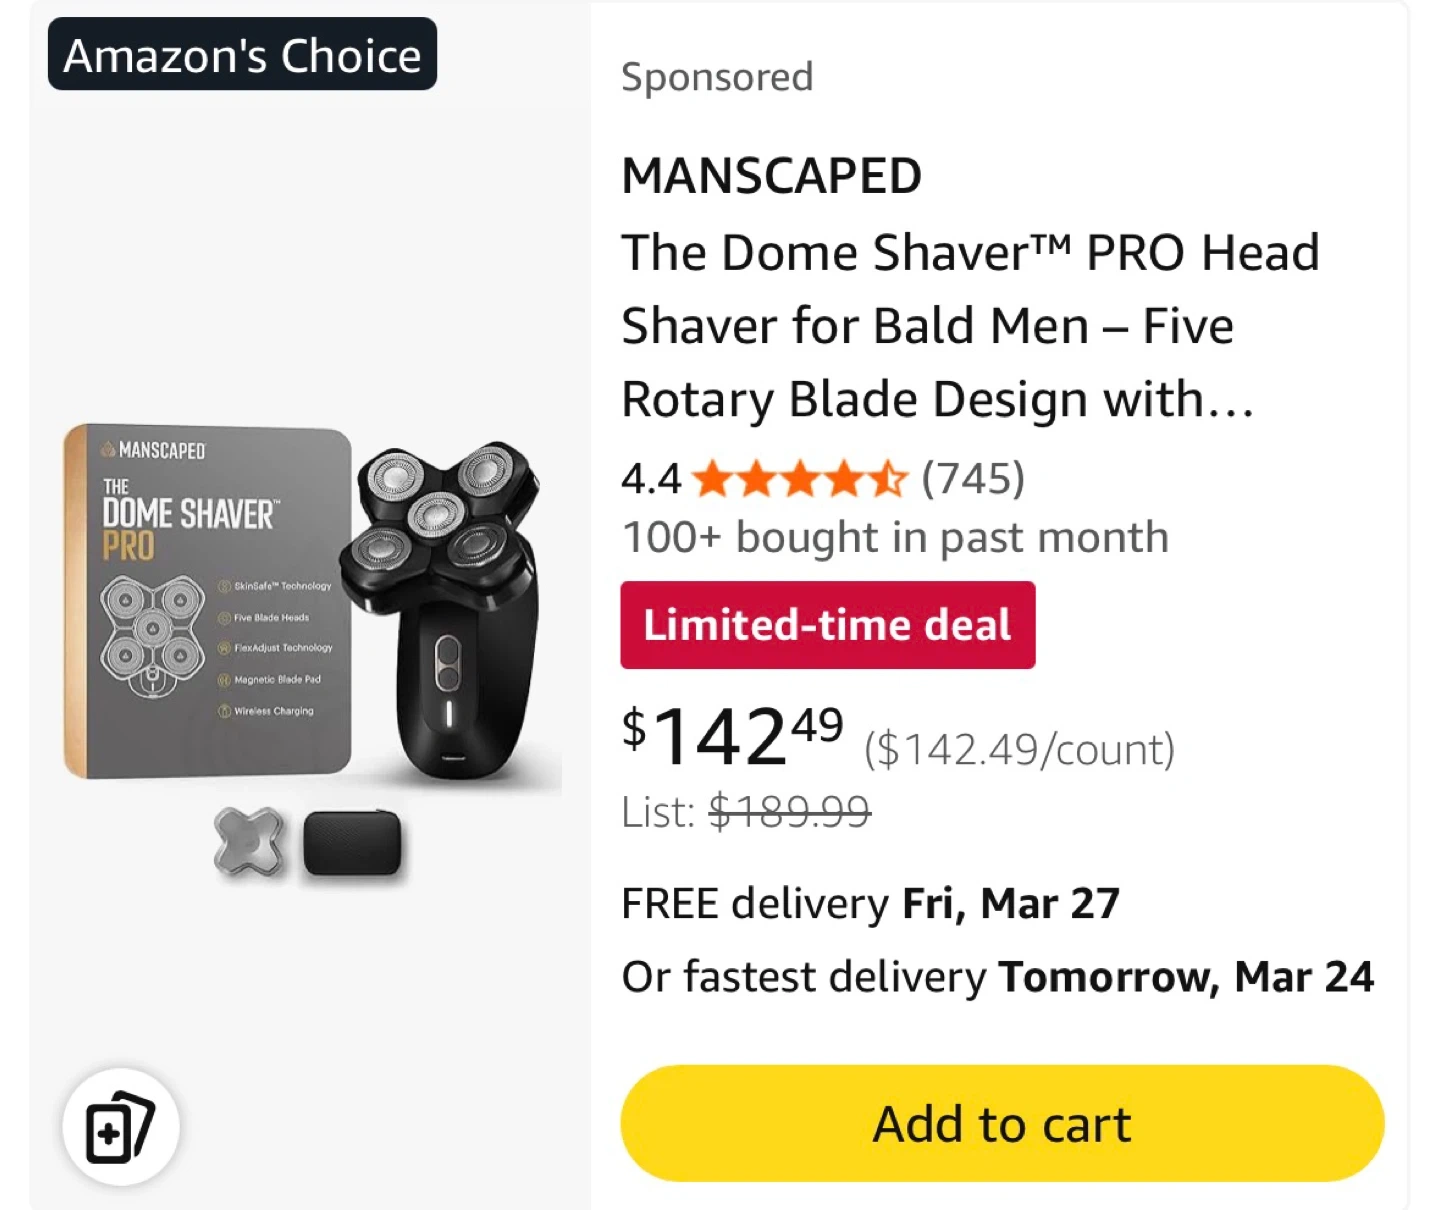Screen dimensions: 1440x1210
Task: Click the 4.4 rating number
Action: 651,479
